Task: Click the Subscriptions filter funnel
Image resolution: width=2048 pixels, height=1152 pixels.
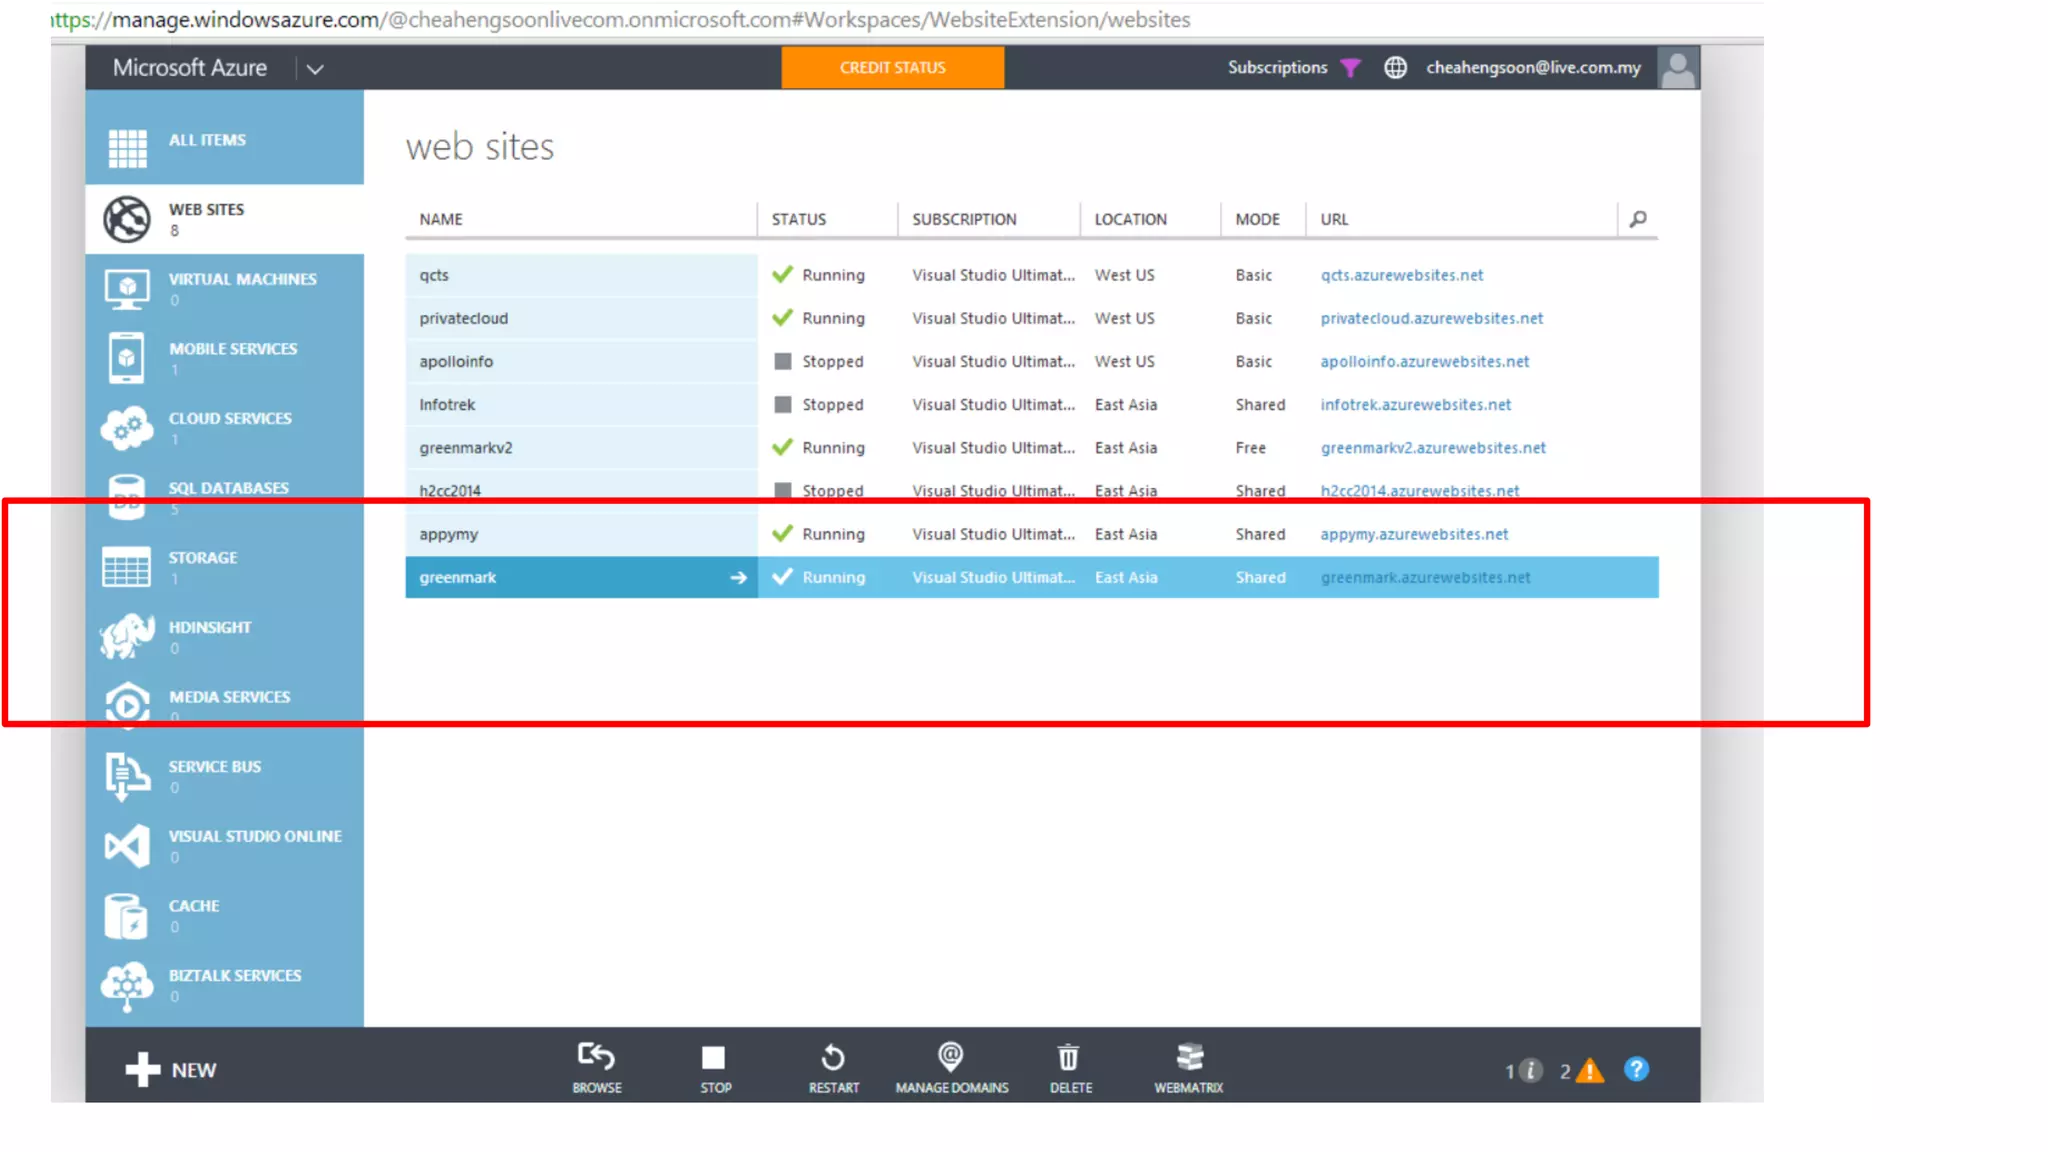Action: tap(1351, 68)
